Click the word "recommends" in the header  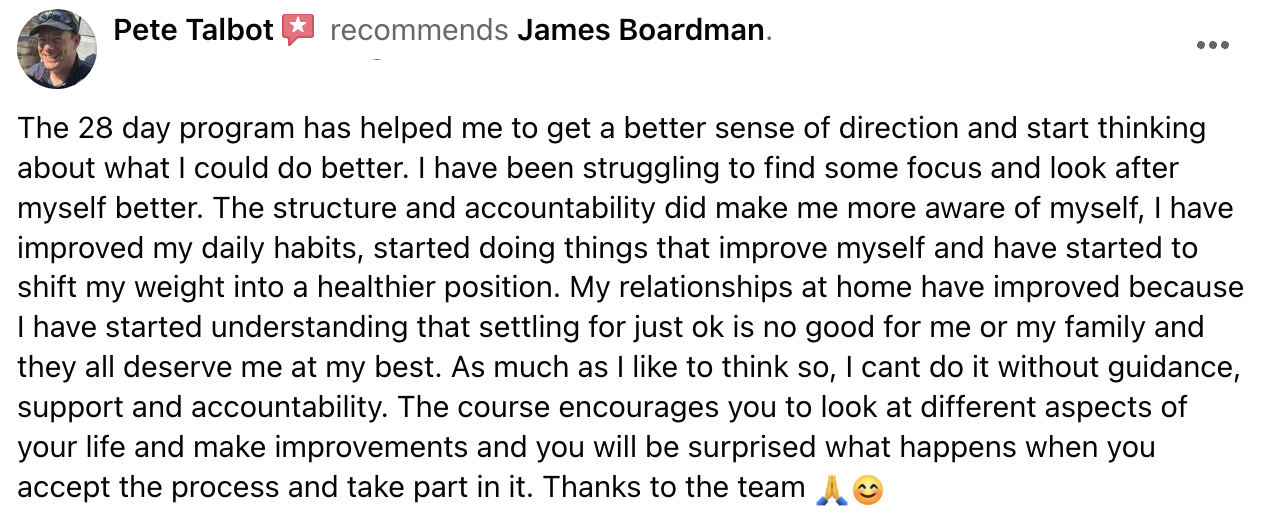(419, 30)
